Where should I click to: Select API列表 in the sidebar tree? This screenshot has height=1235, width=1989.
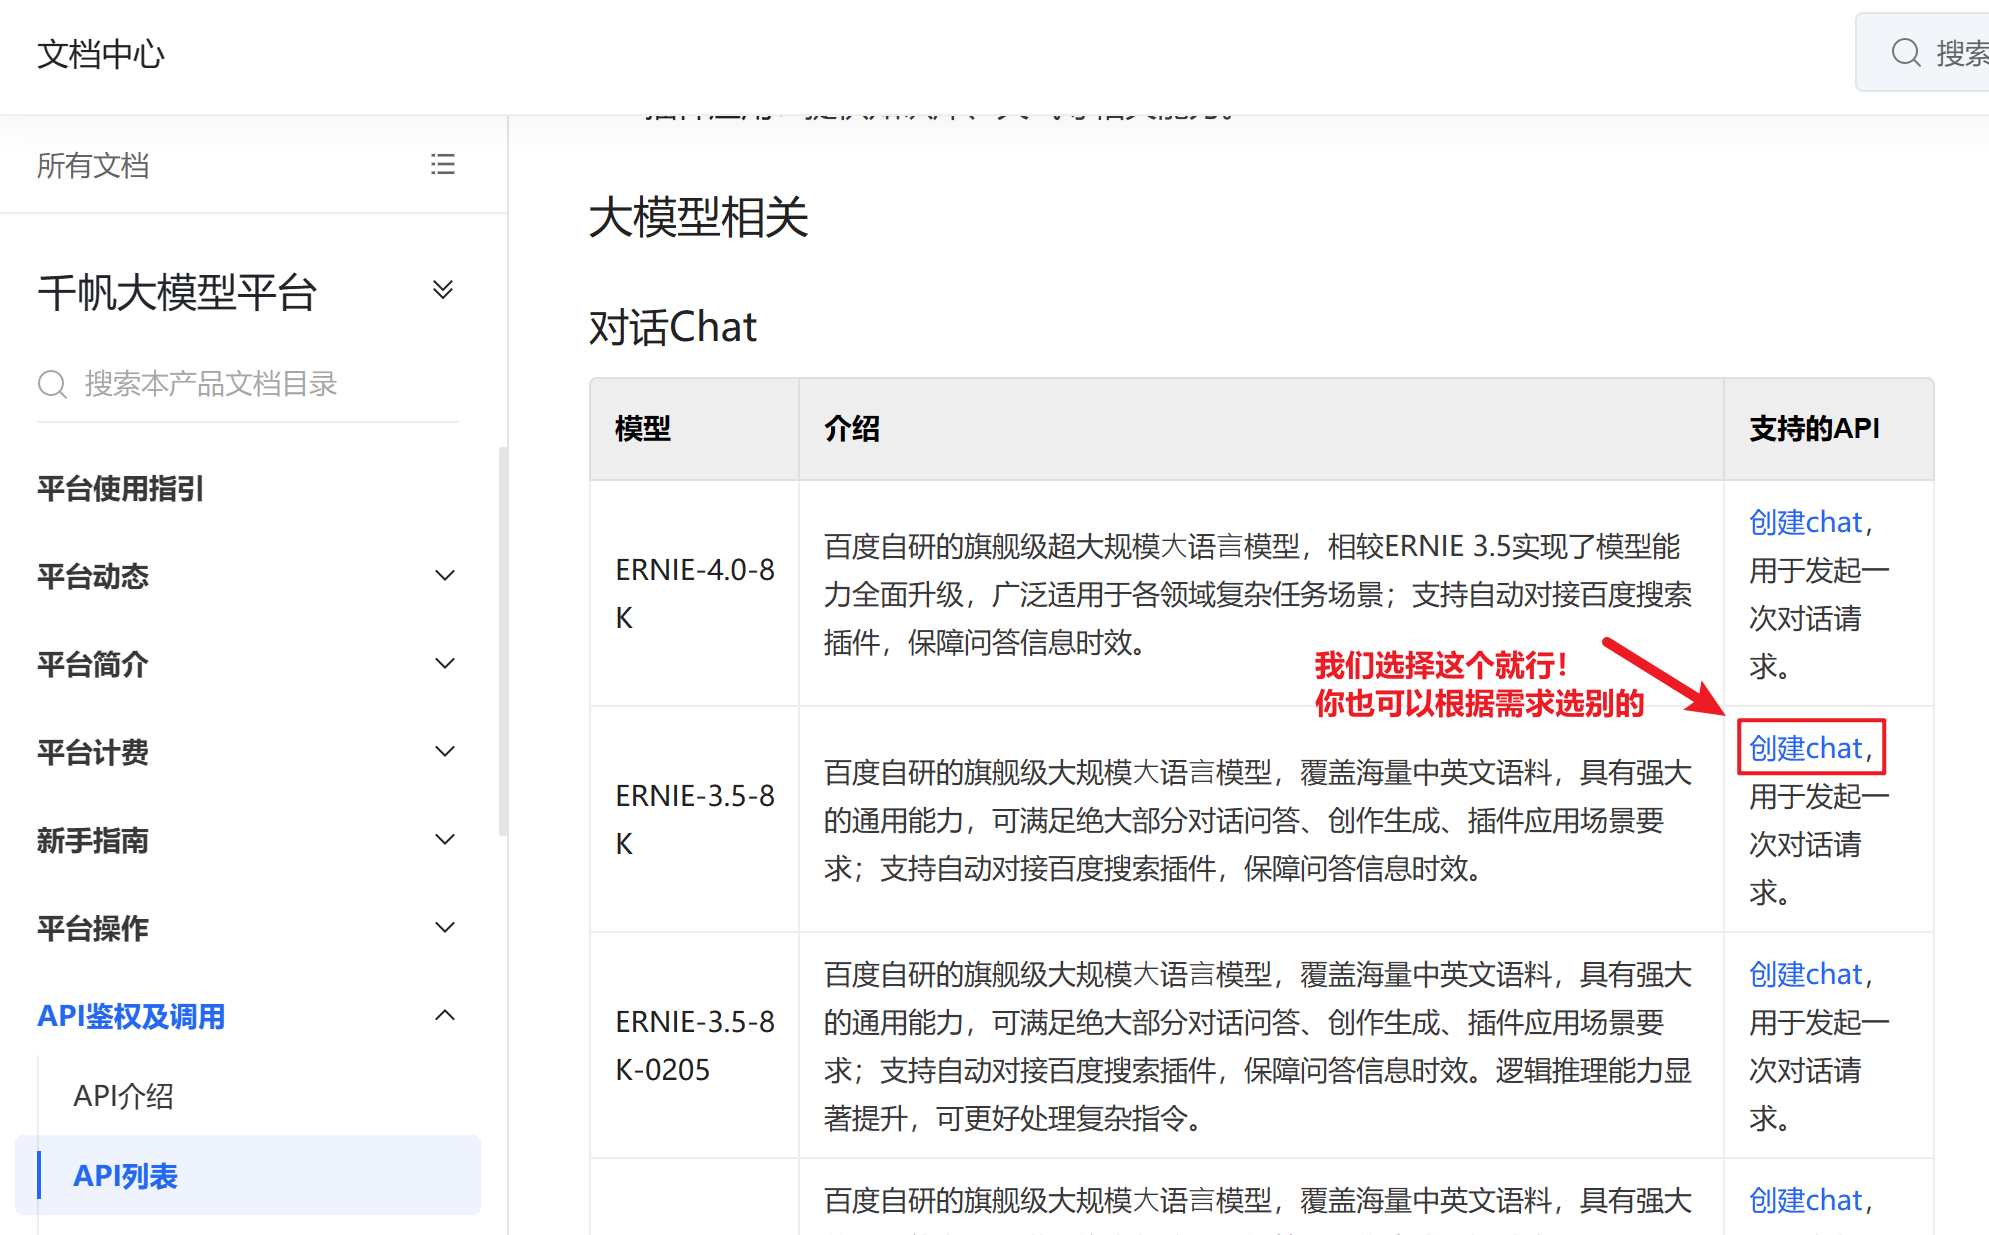click(x=248, y=1176)
